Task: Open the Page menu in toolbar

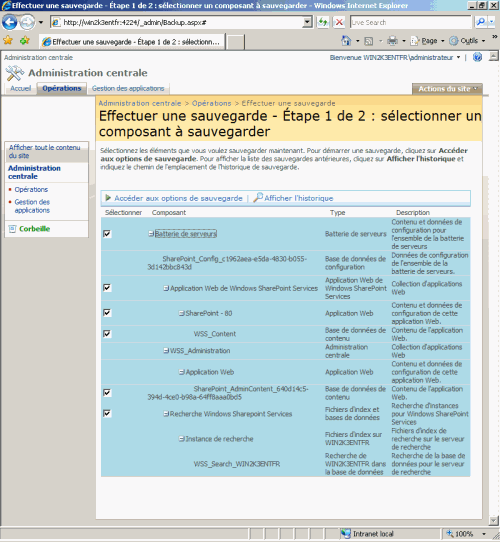Action: 427,41
